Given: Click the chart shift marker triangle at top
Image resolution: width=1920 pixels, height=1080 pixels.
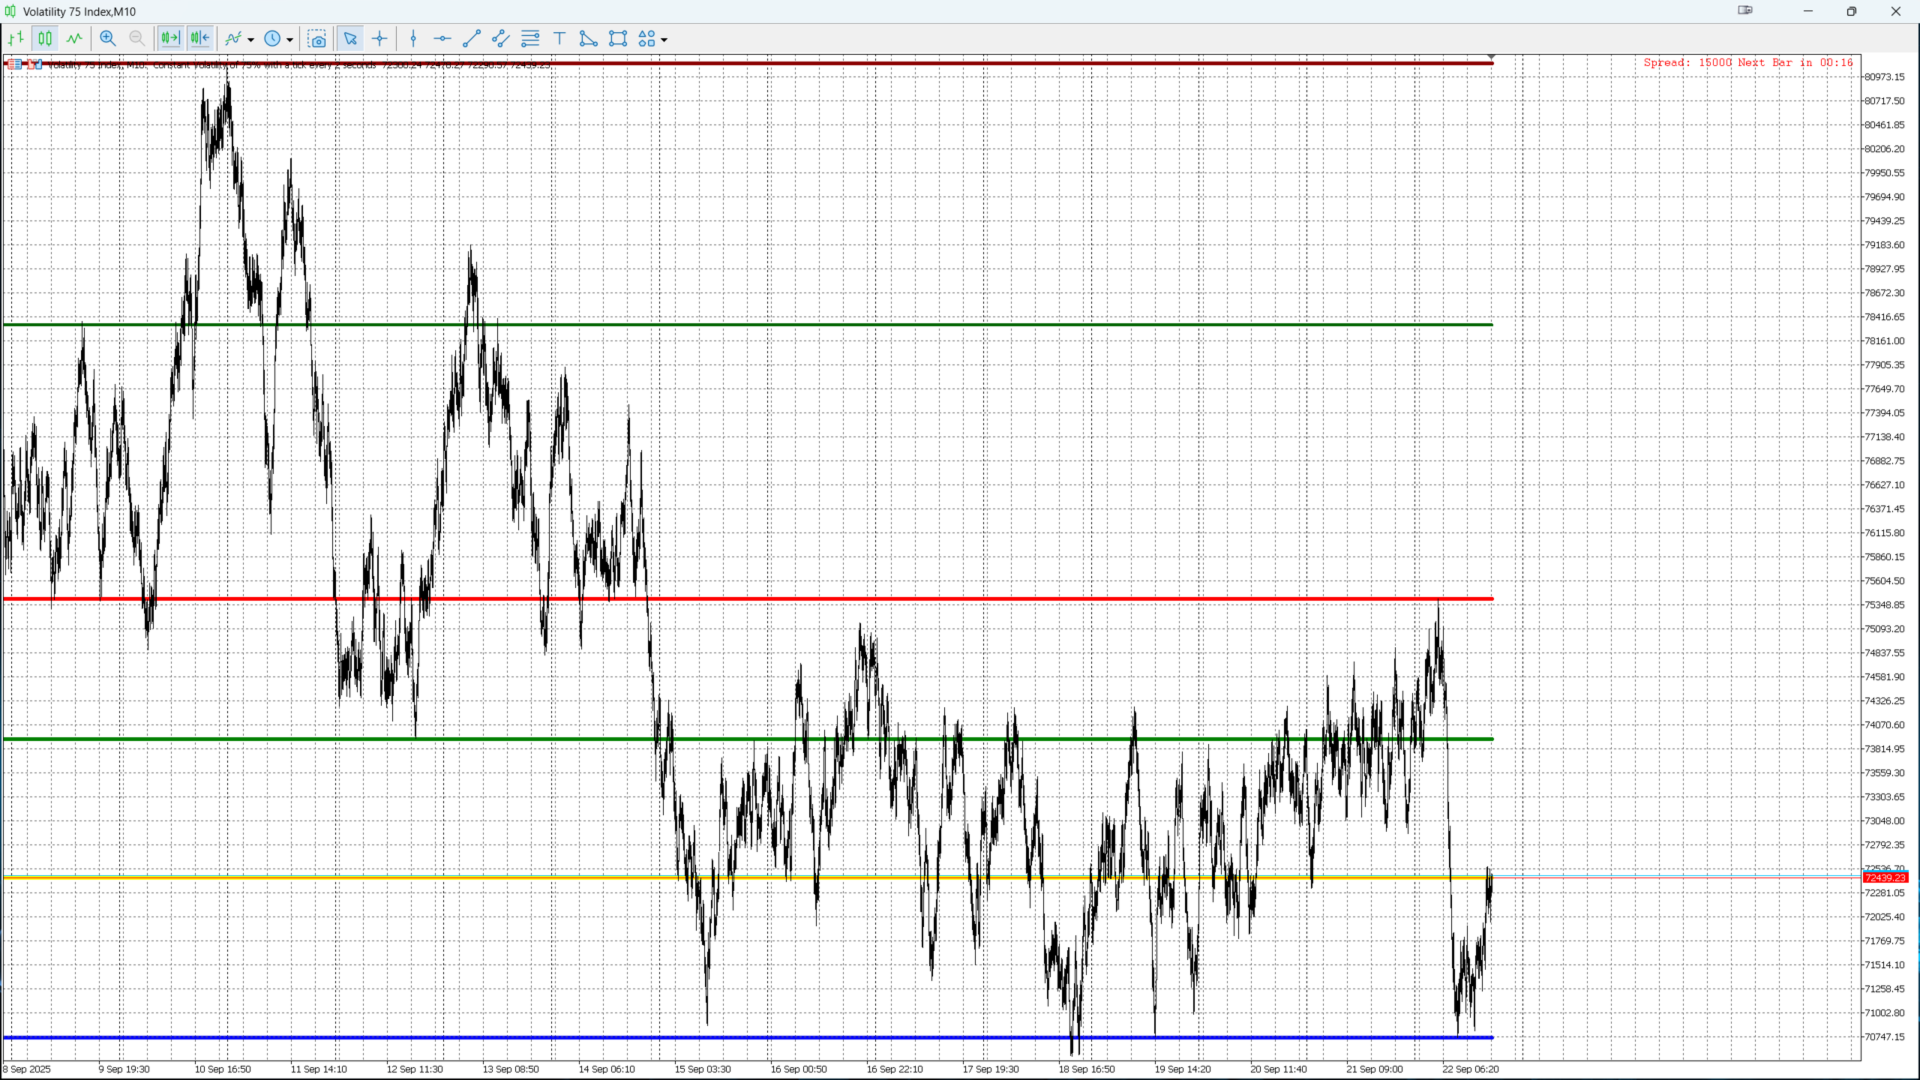Looking at the screenshot, I should click(x=1491, y=57).
